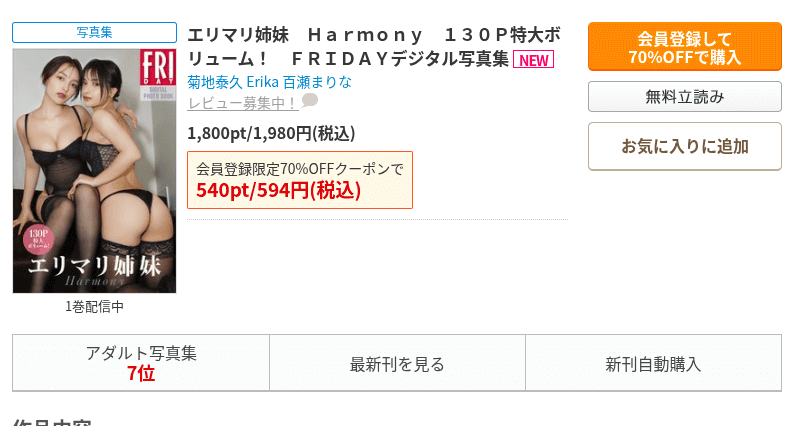Select the 最新刊を見る tab
The image size is (799, 426).
click(397, 364)
